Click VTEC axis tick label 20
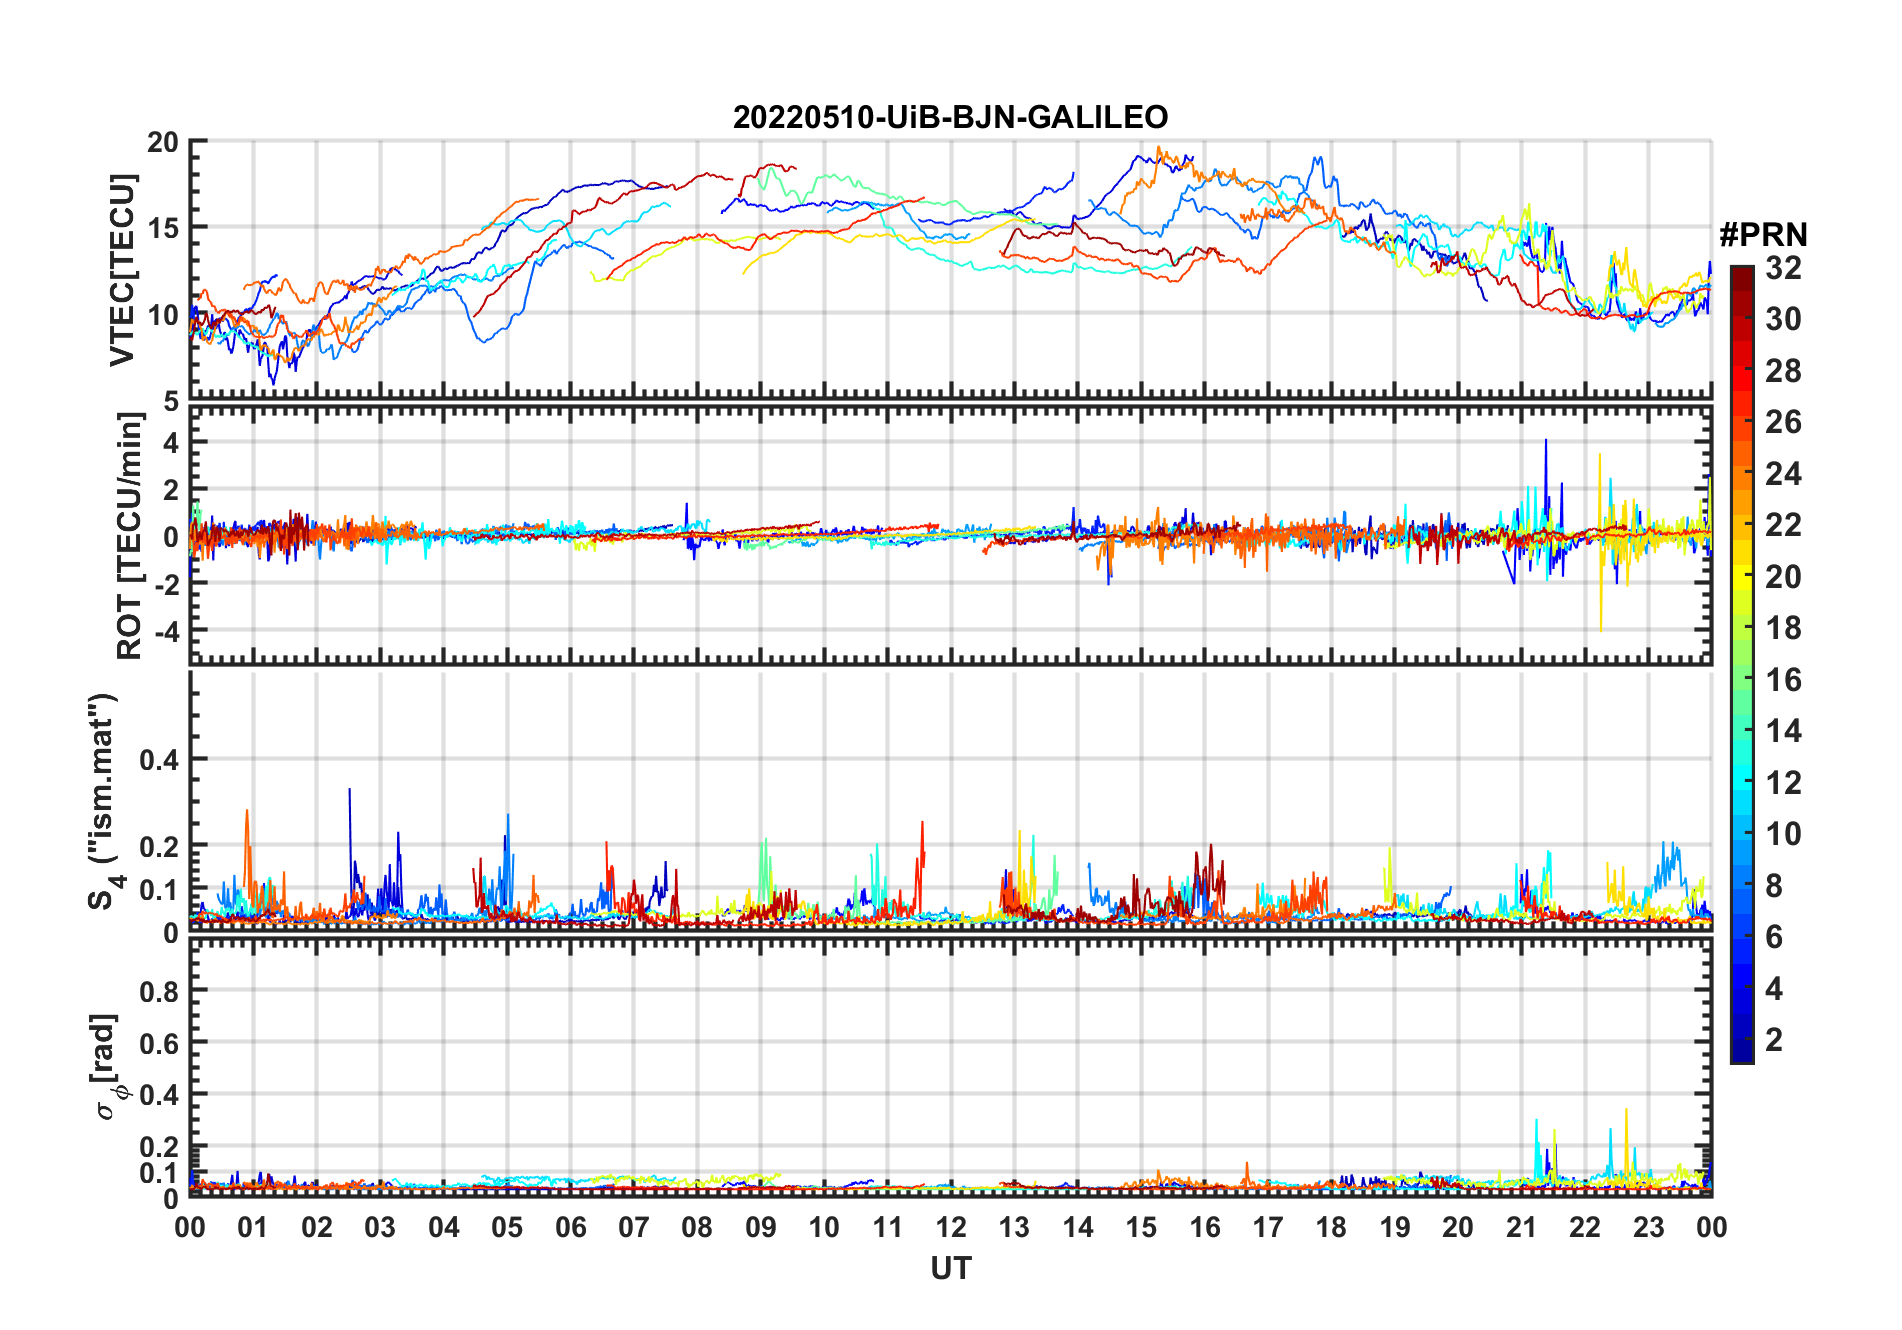The height and width of the screenshot is (1330, 1902). pyautogui.click(x=163, y=143)
